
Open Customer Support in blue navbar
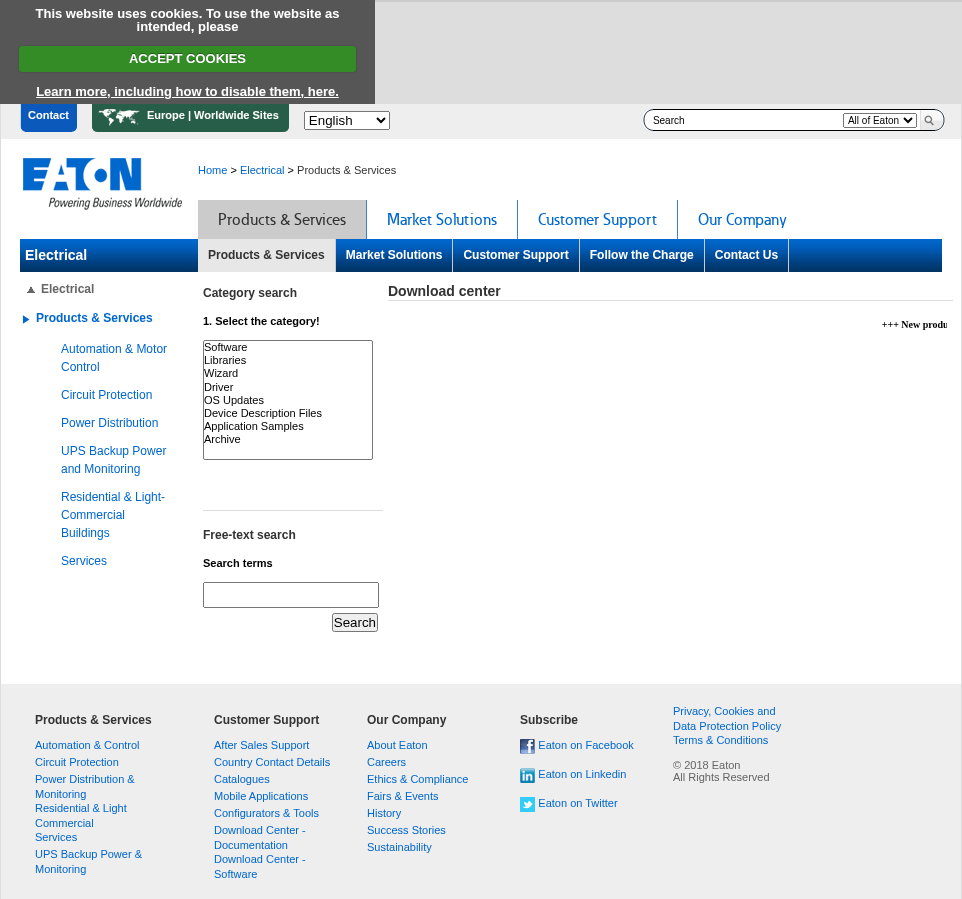[516, 255]
